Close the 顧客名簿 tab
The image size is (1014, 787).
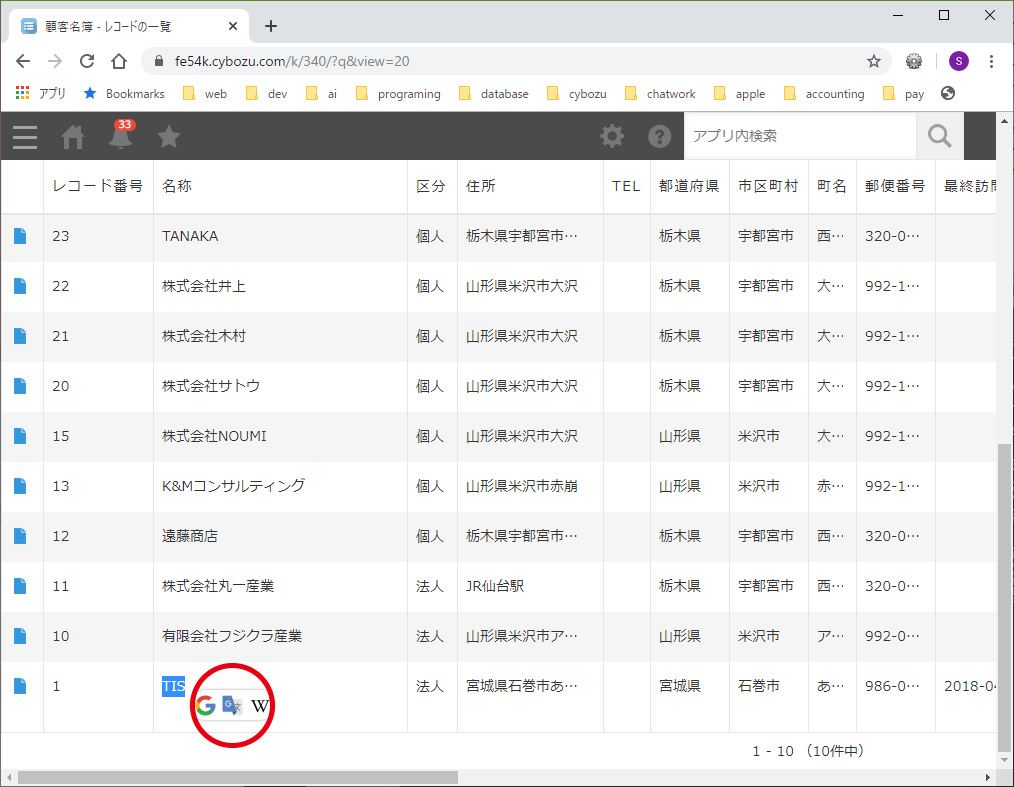click(x=233, y=27)
